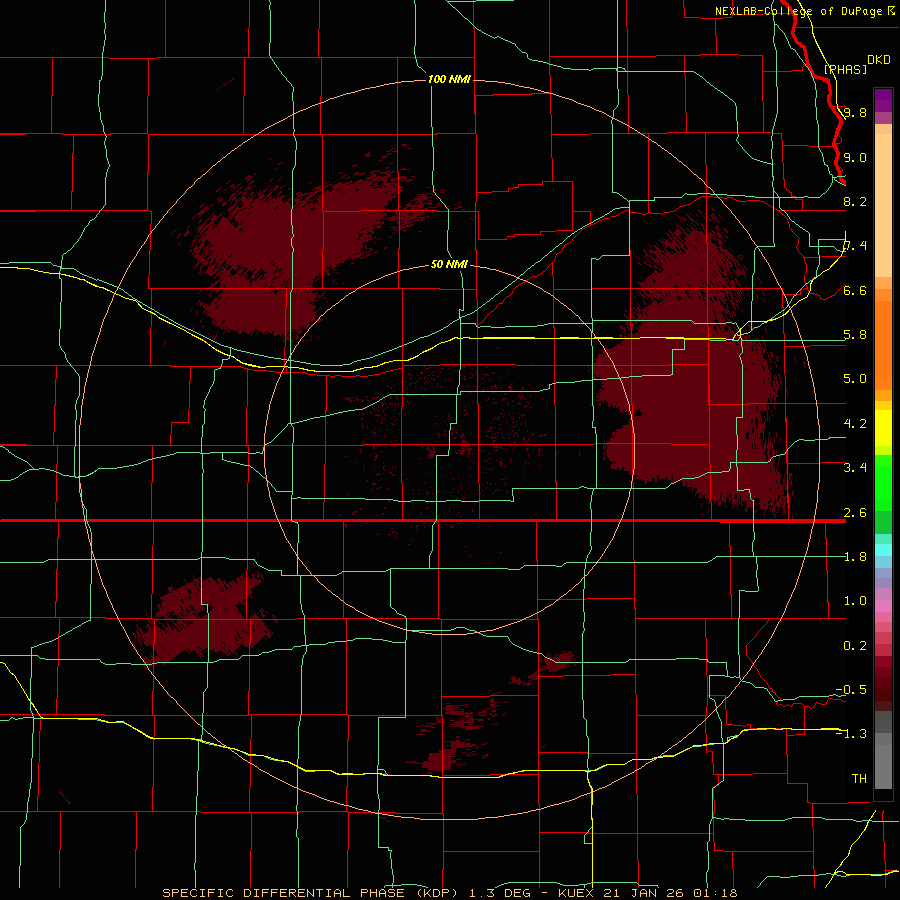Pick the 5.0 legend value
This screenshot has height=900, width=900.
click(x=855, y=379)
